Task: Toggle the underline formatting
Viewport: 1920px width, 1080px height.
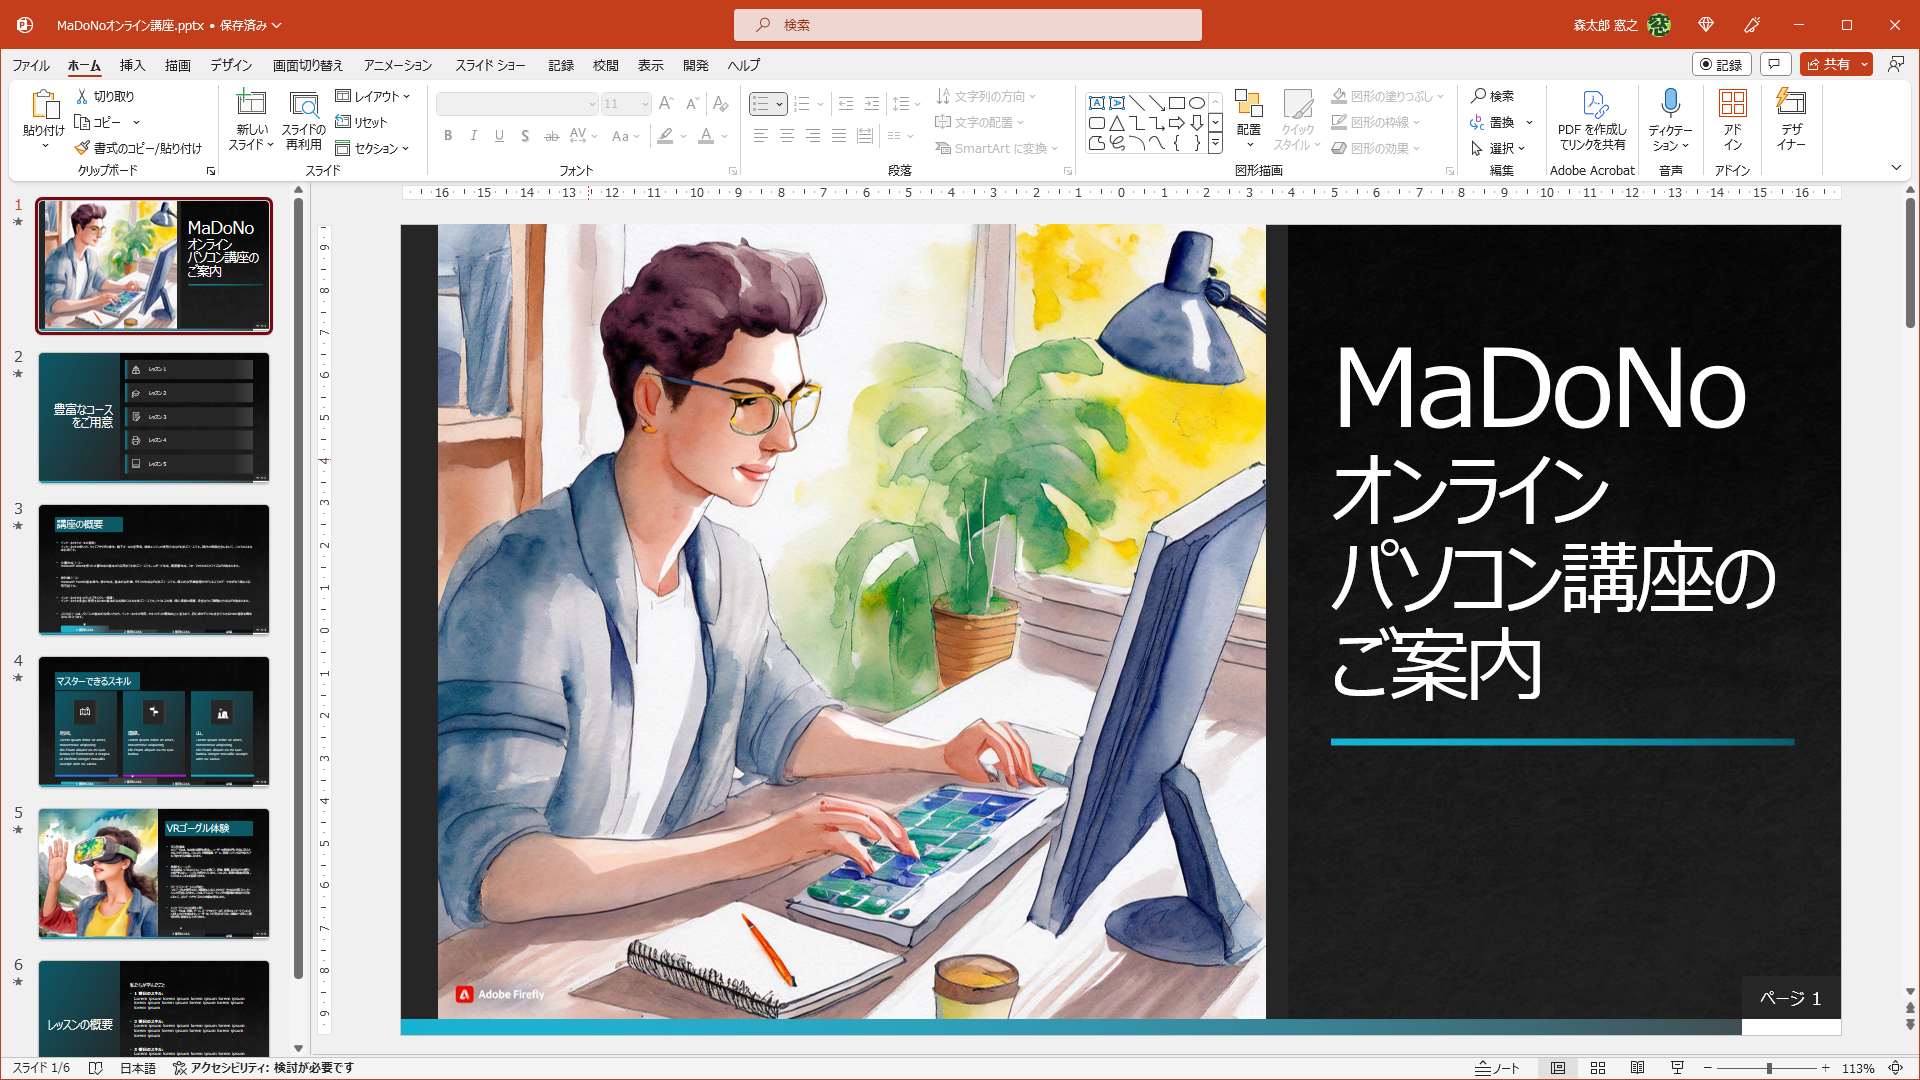Action: click(x=499, y=136)
